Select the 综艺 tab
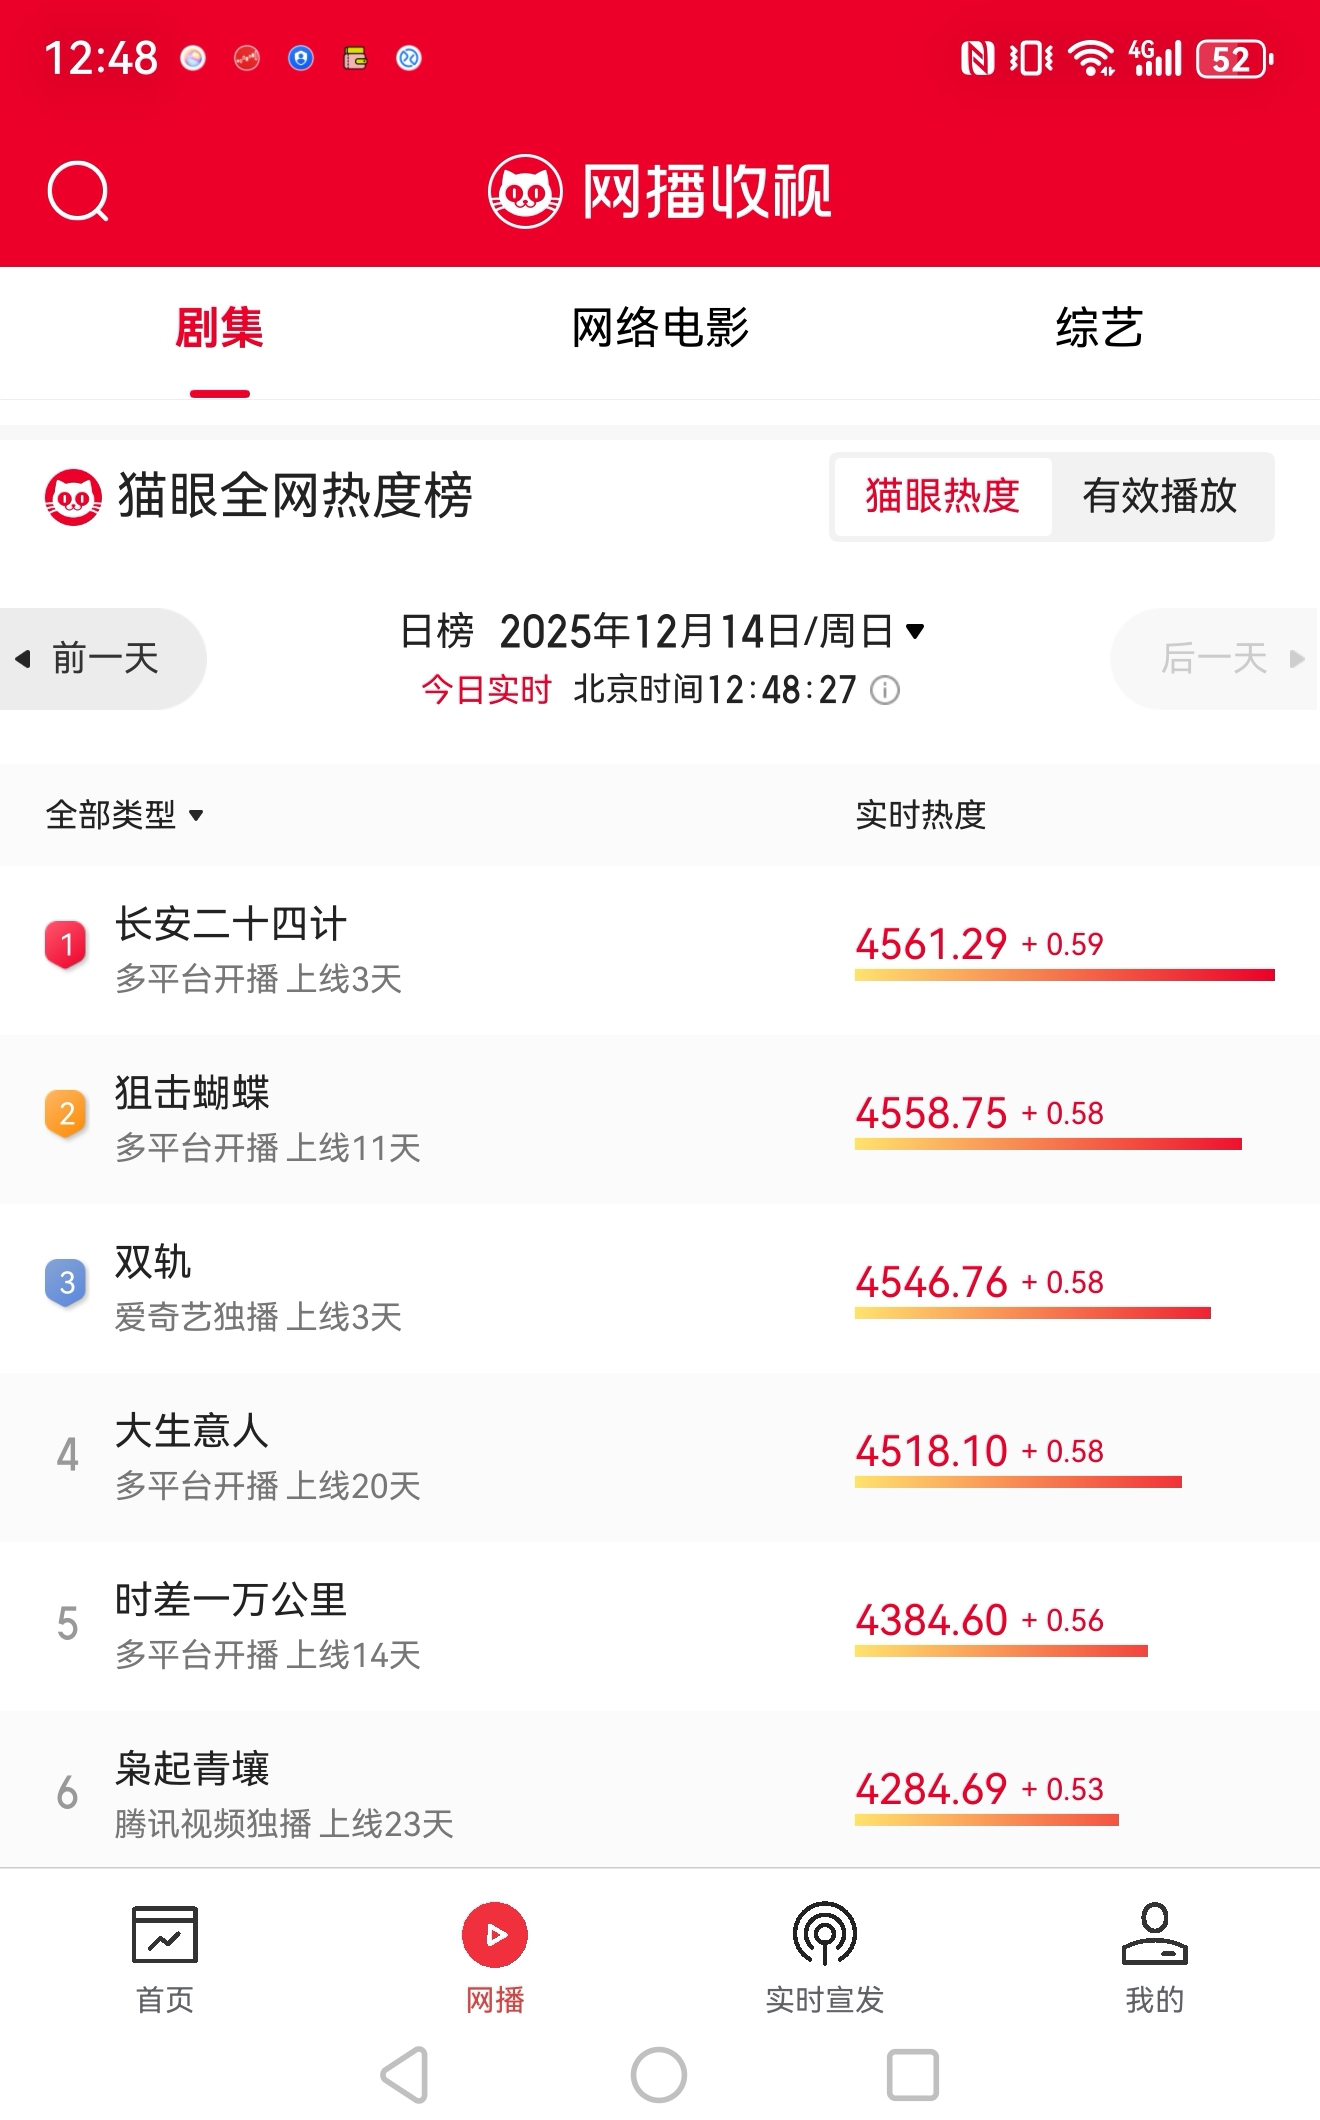 (1099, 328)
